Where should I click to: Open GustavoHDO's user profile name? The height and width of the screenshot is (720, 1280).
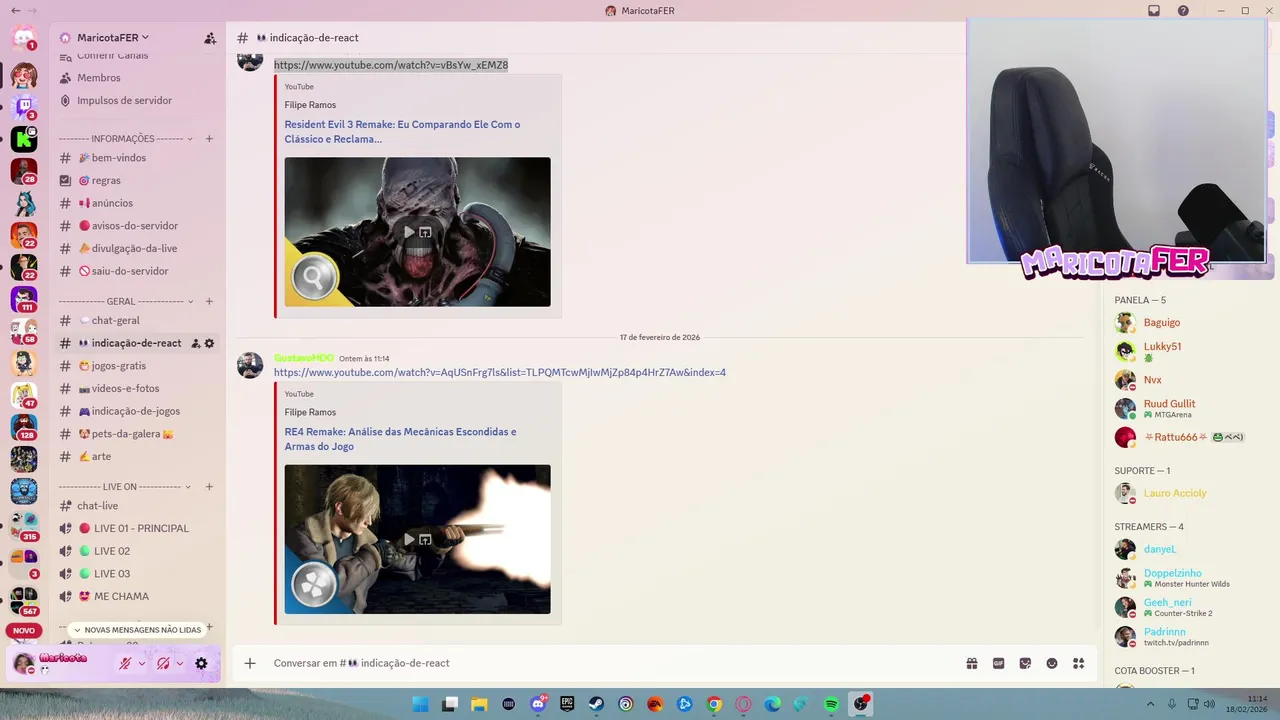pyautogui.click(x=304, y=358)
